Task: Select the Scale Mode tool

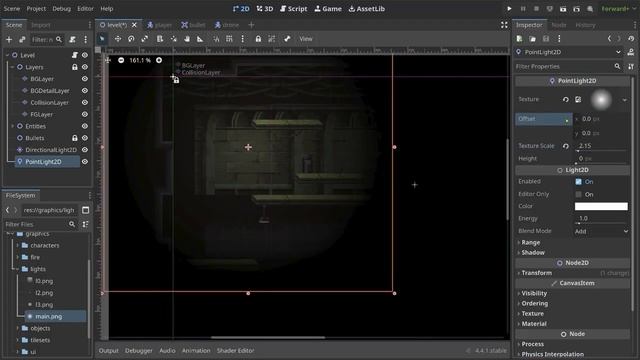Action: [x=144, y=39]
